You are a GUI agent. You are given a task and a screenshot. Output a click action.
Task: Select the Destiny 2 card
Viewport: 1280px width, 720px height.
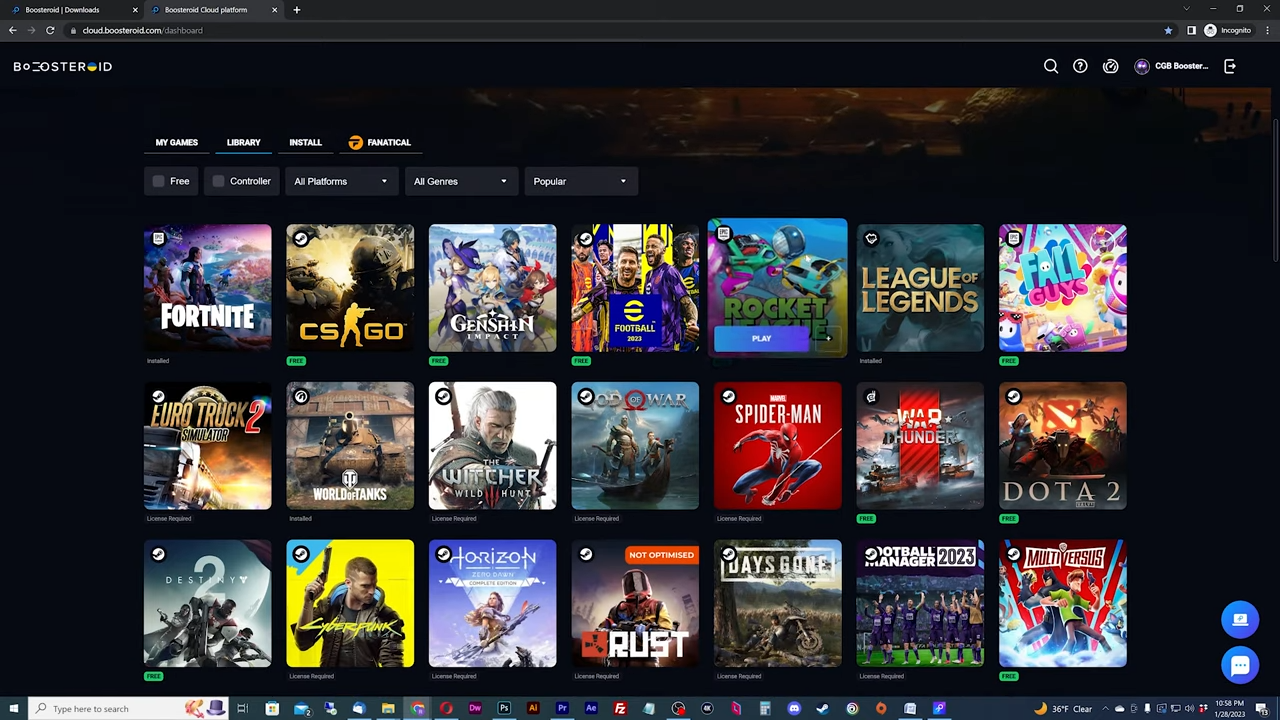(207, 604)
